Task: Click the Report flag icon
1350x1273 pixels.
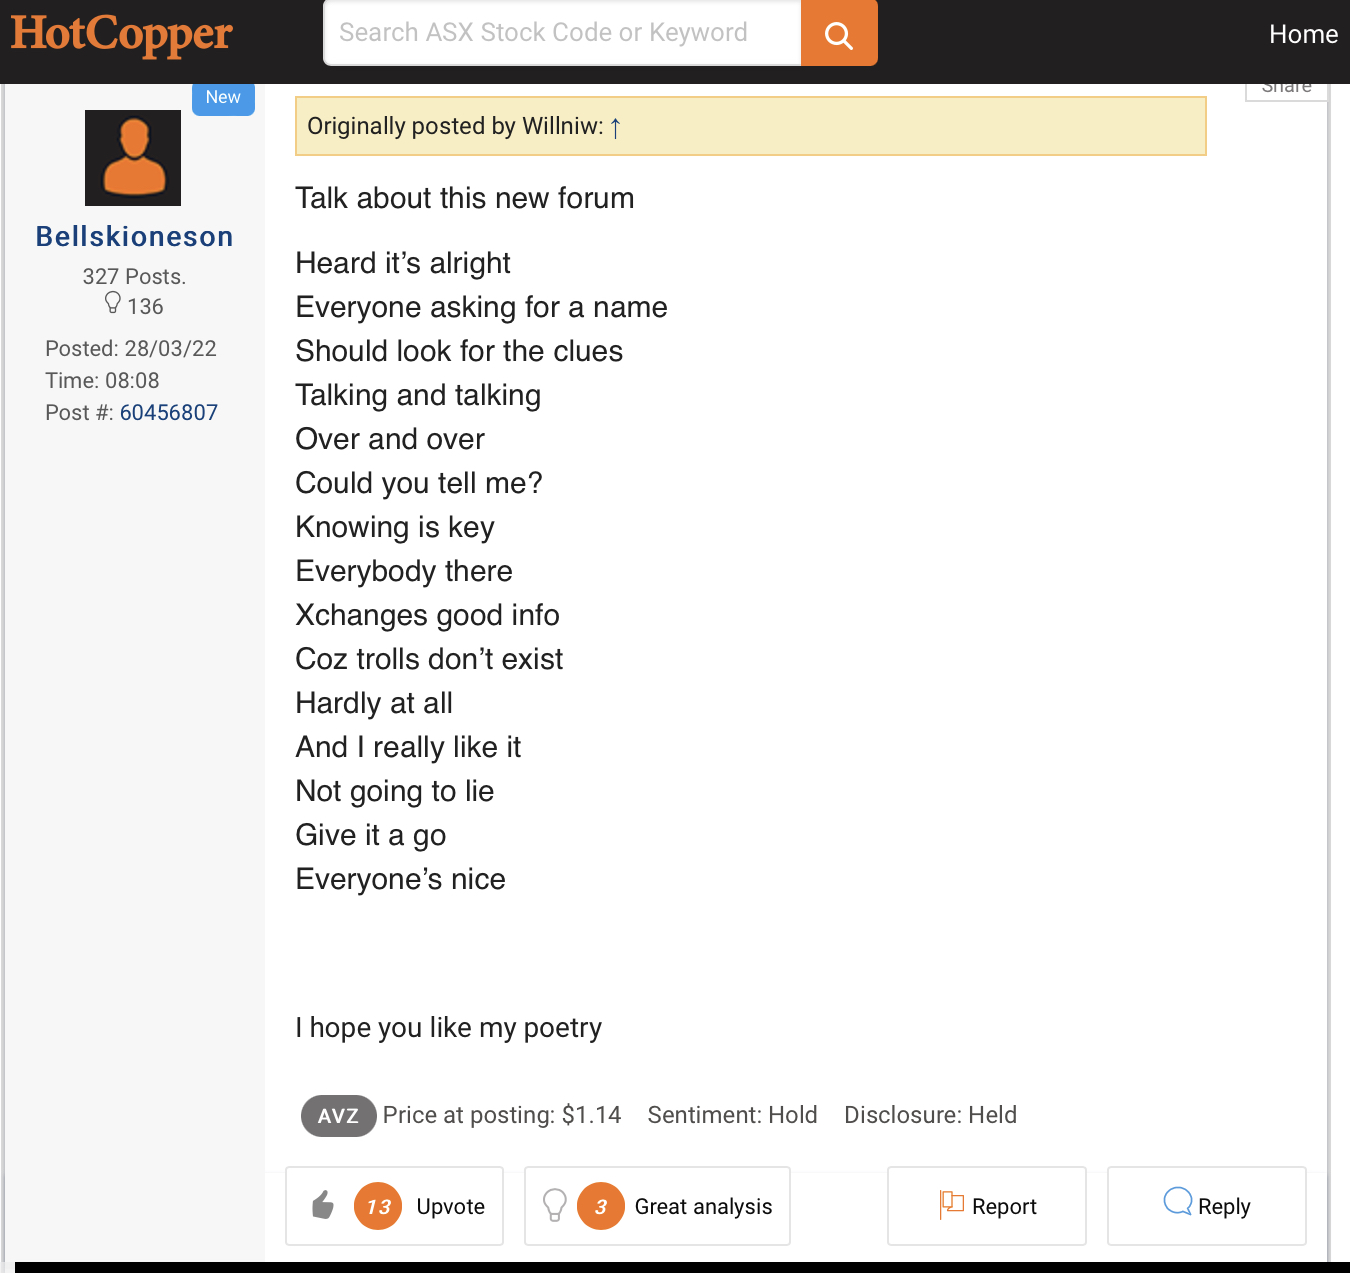Action: click(x=951, y=1204)
